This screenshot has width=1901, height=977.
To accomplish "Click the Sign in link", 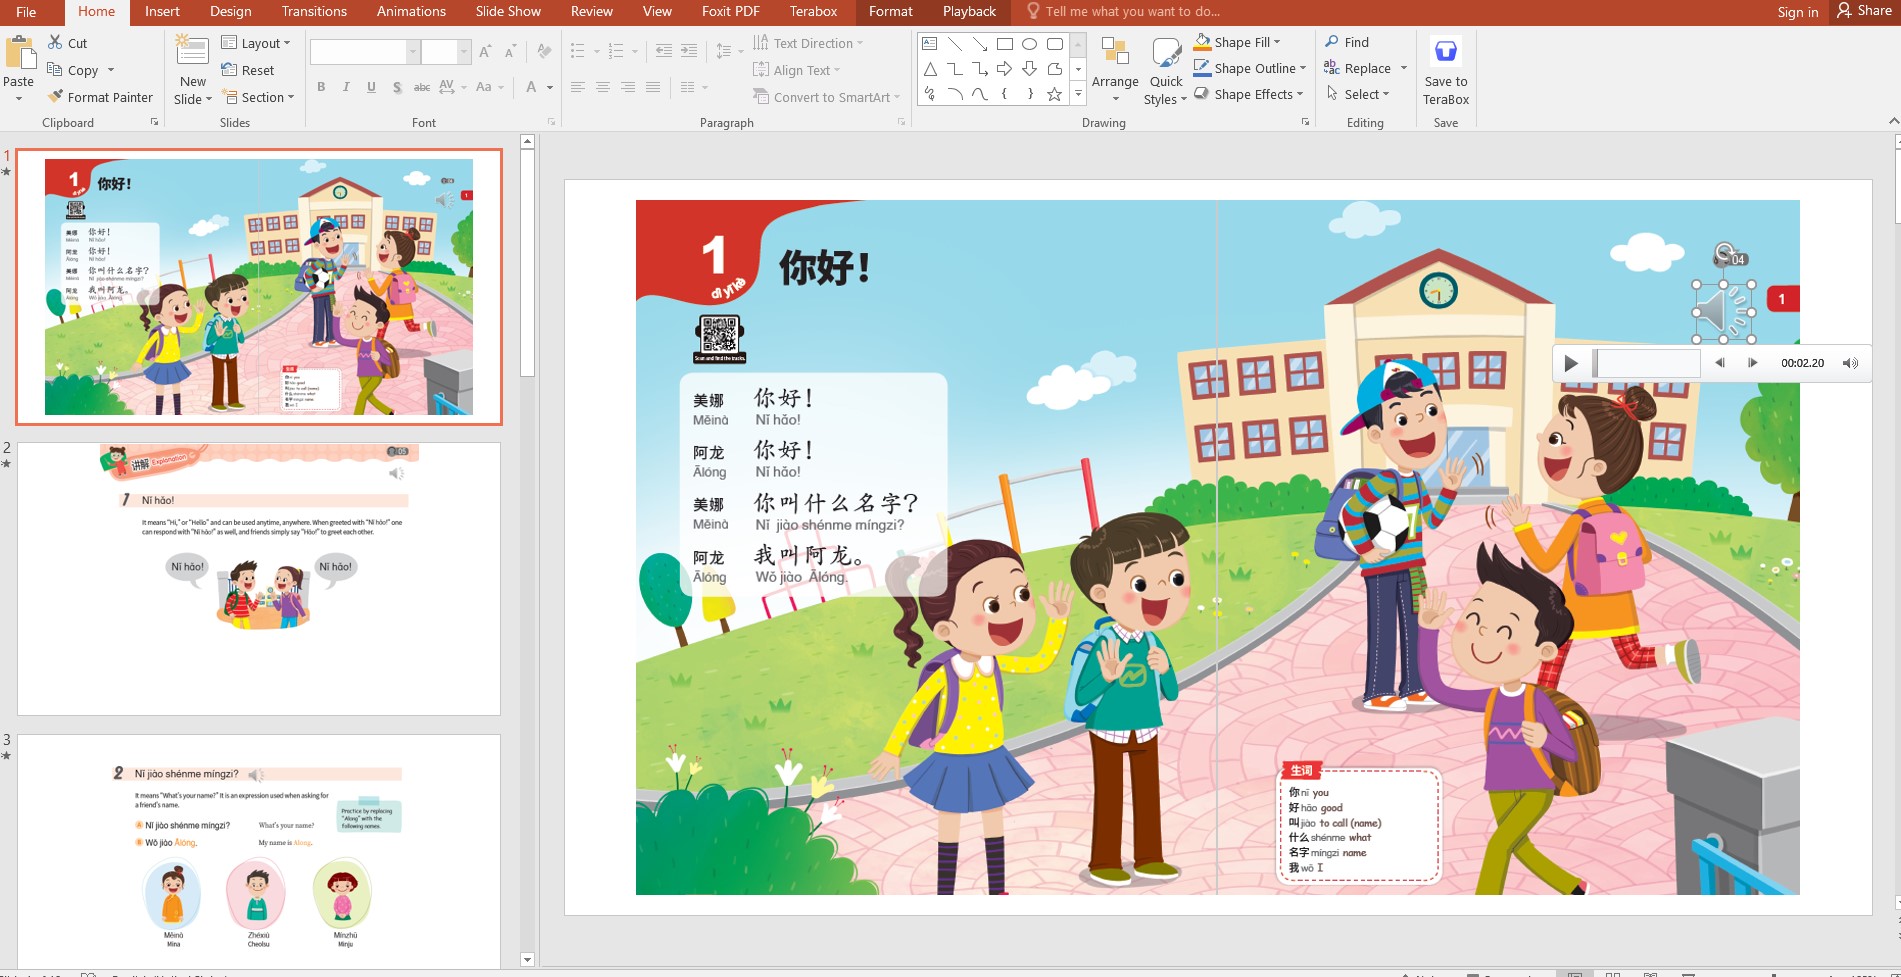I will 1796,12.
